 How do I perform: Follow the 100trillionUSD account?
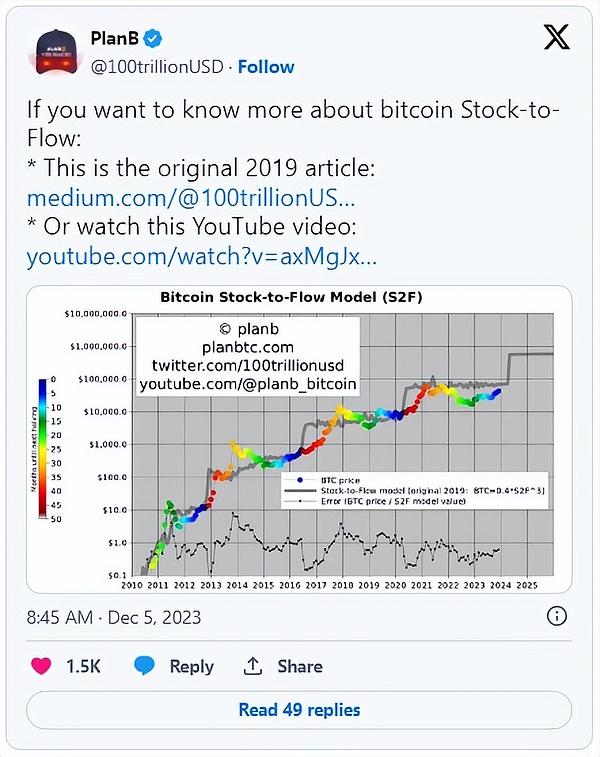[266, 67]
